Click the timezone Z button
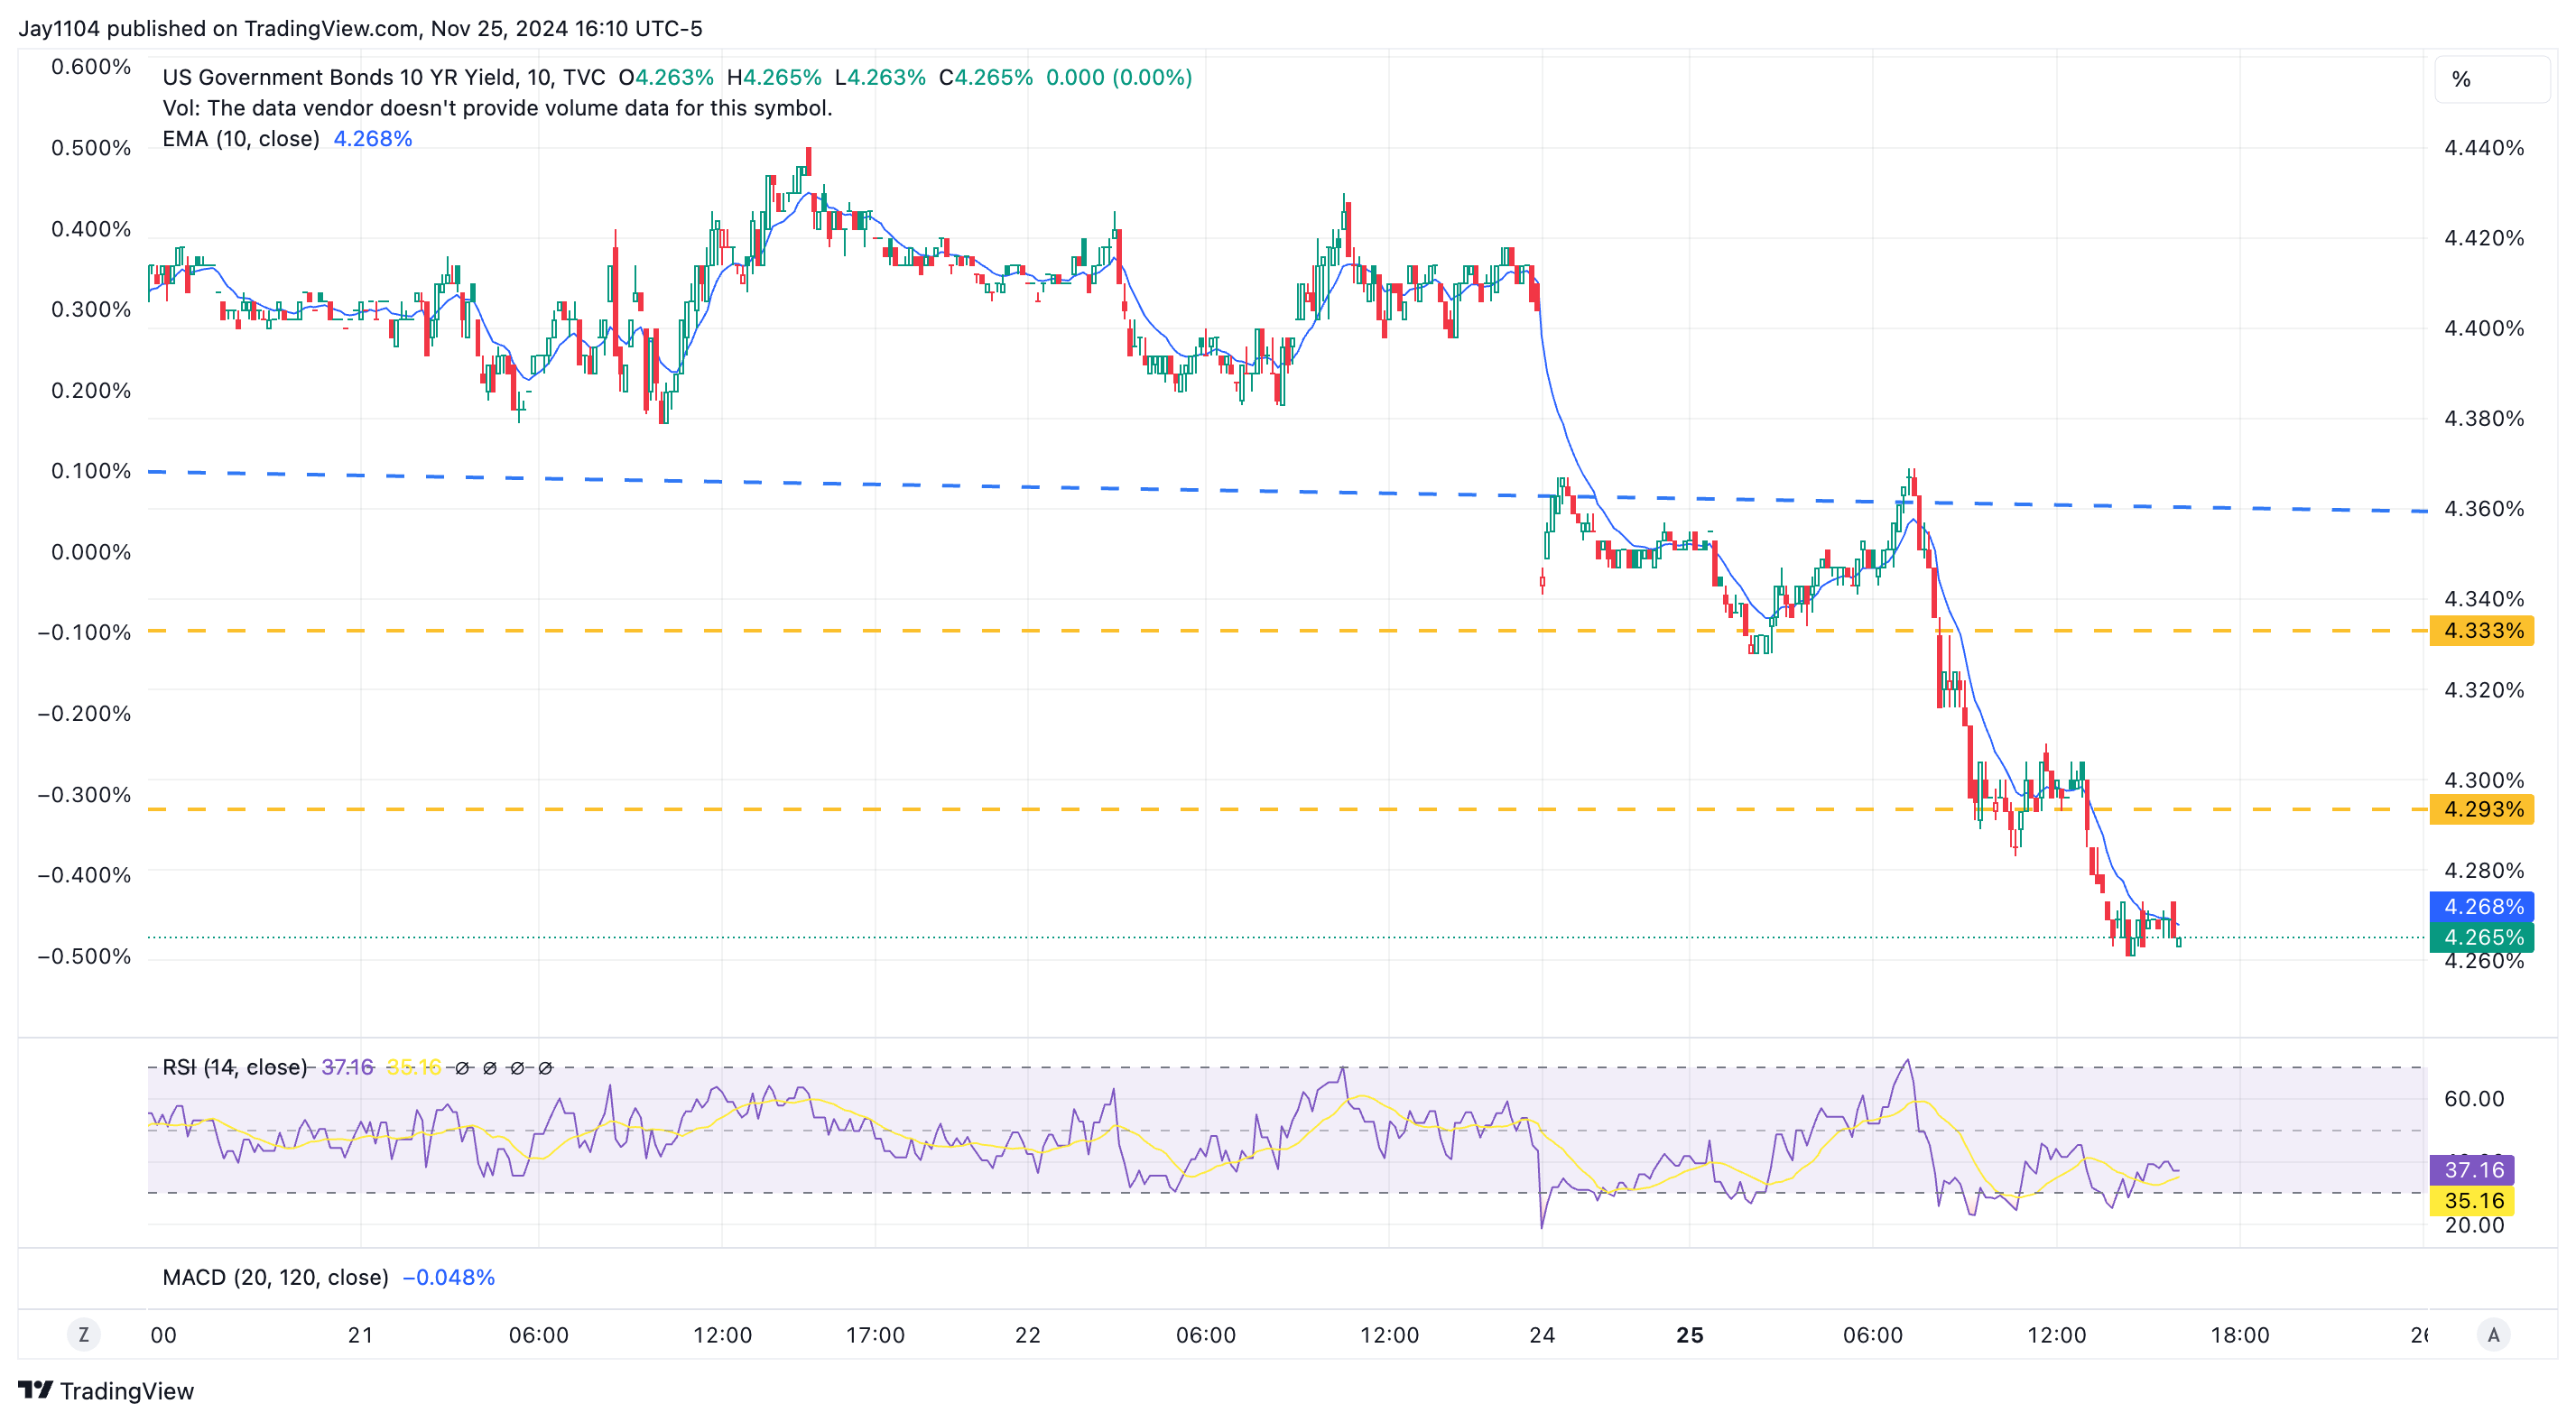The width and height of the screenshot is (2576, 1422). (84, 1334)
